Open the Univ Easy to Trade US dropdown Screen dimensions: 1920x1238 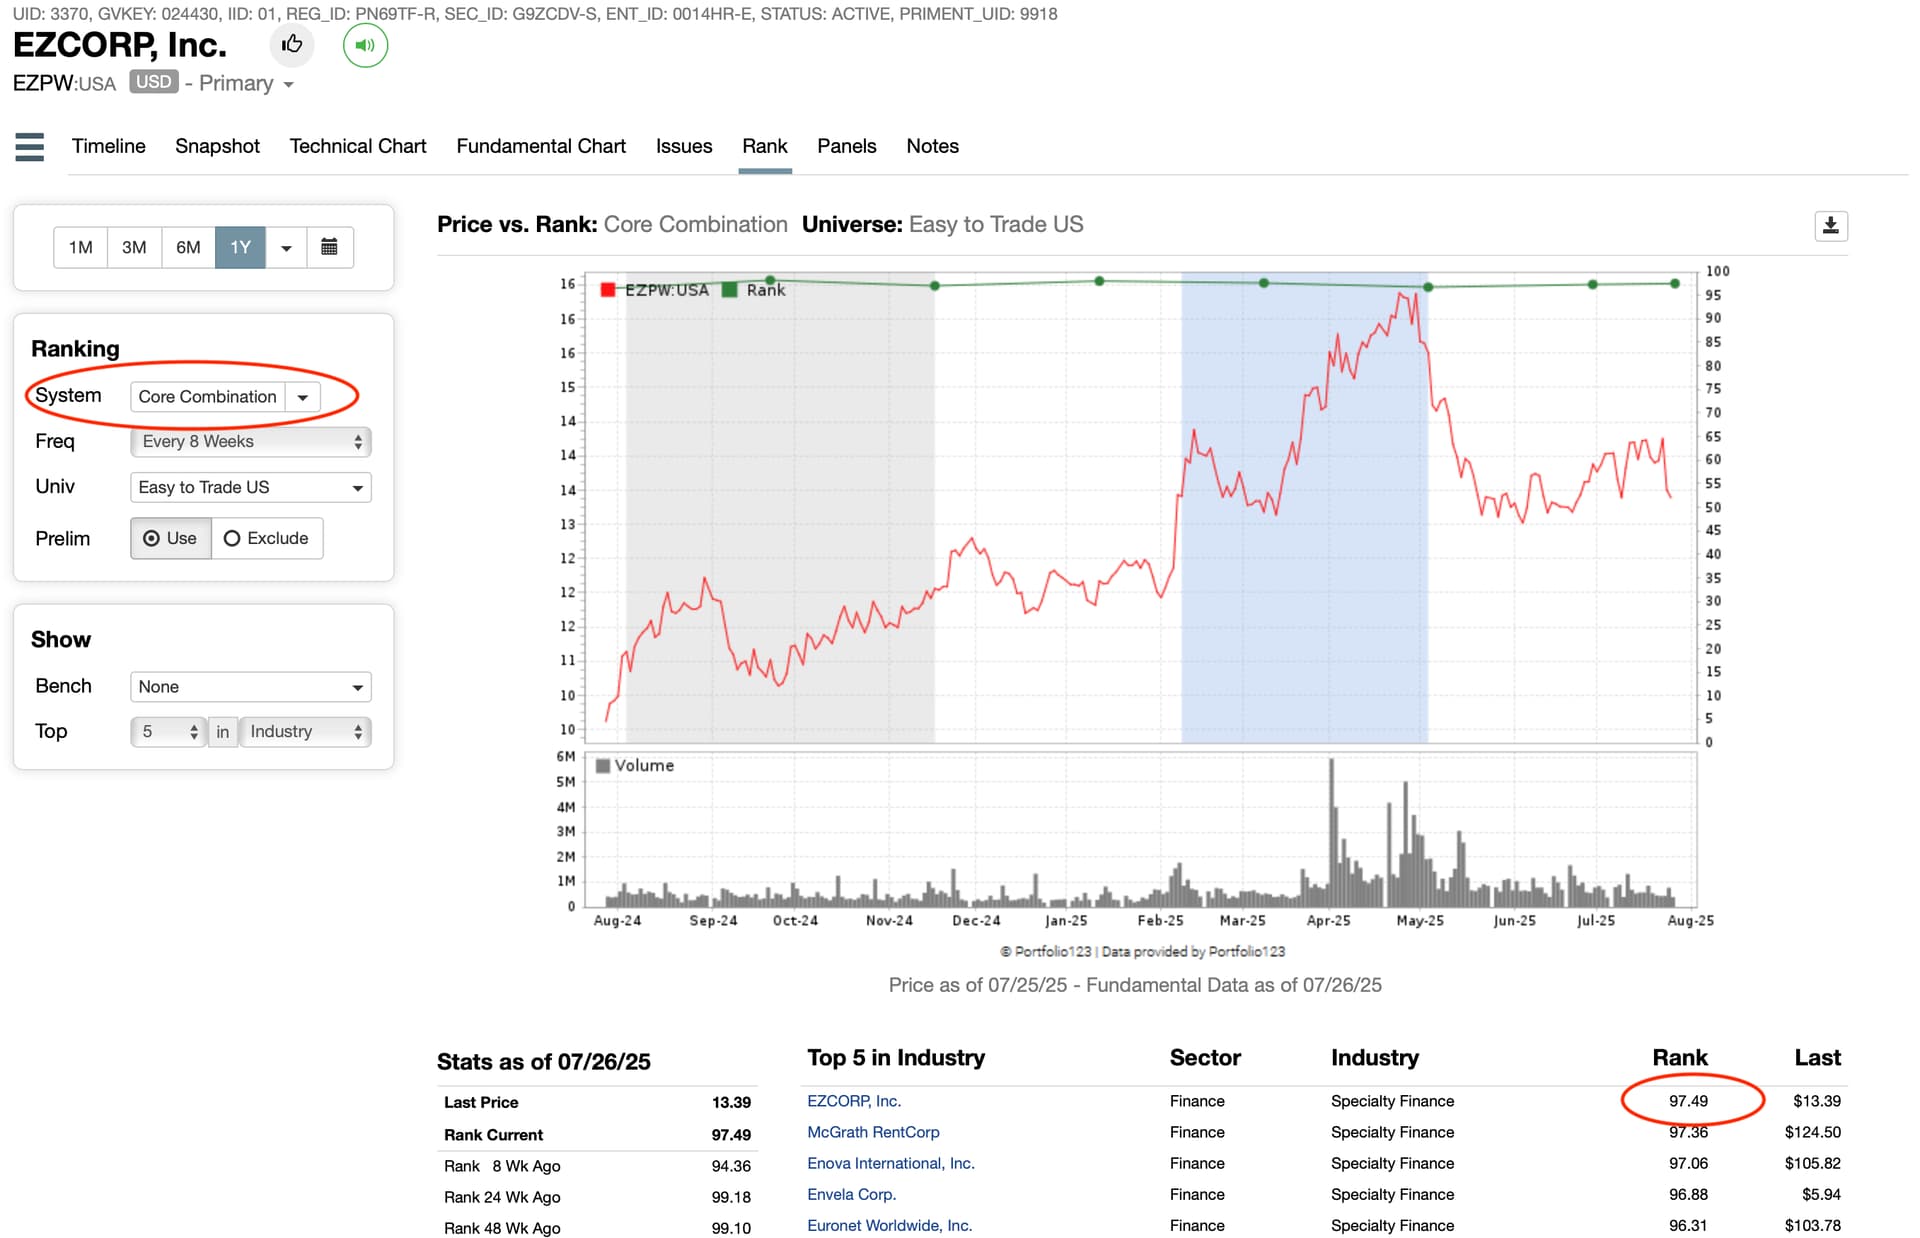tap(250, 487)
